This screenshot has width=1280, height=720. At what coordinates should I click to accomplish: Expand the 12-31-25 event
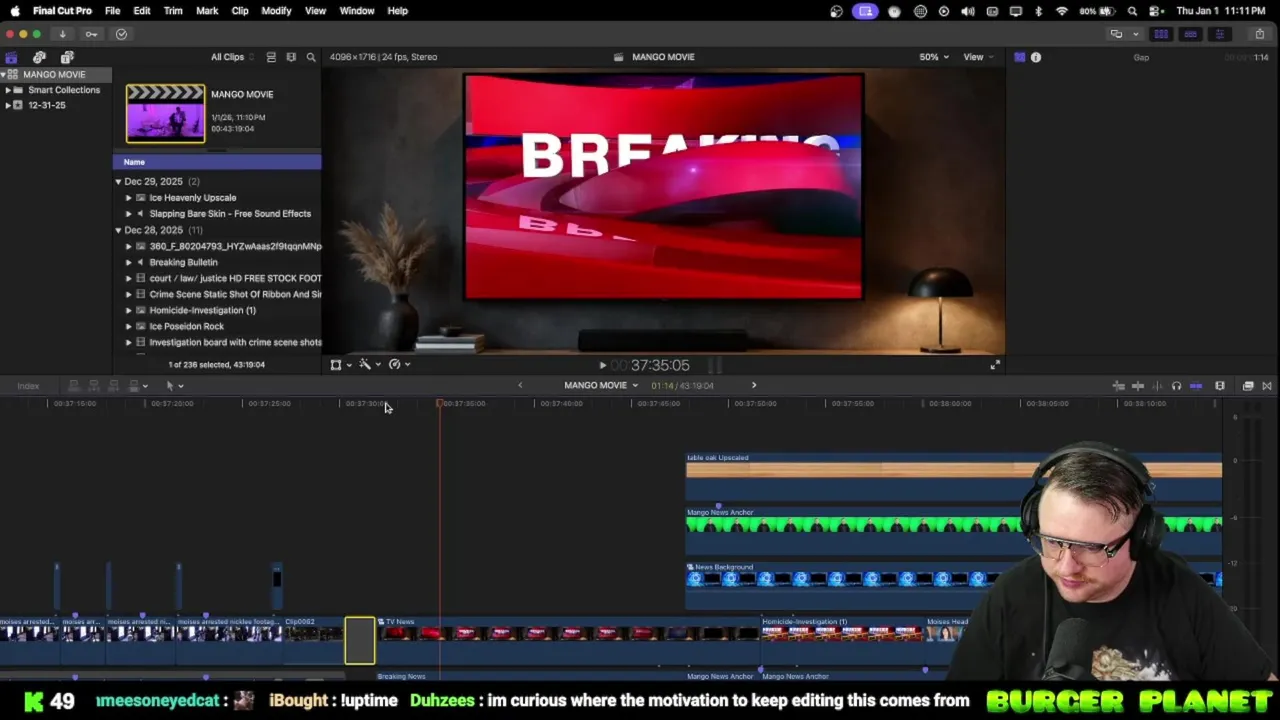(8, 105)
